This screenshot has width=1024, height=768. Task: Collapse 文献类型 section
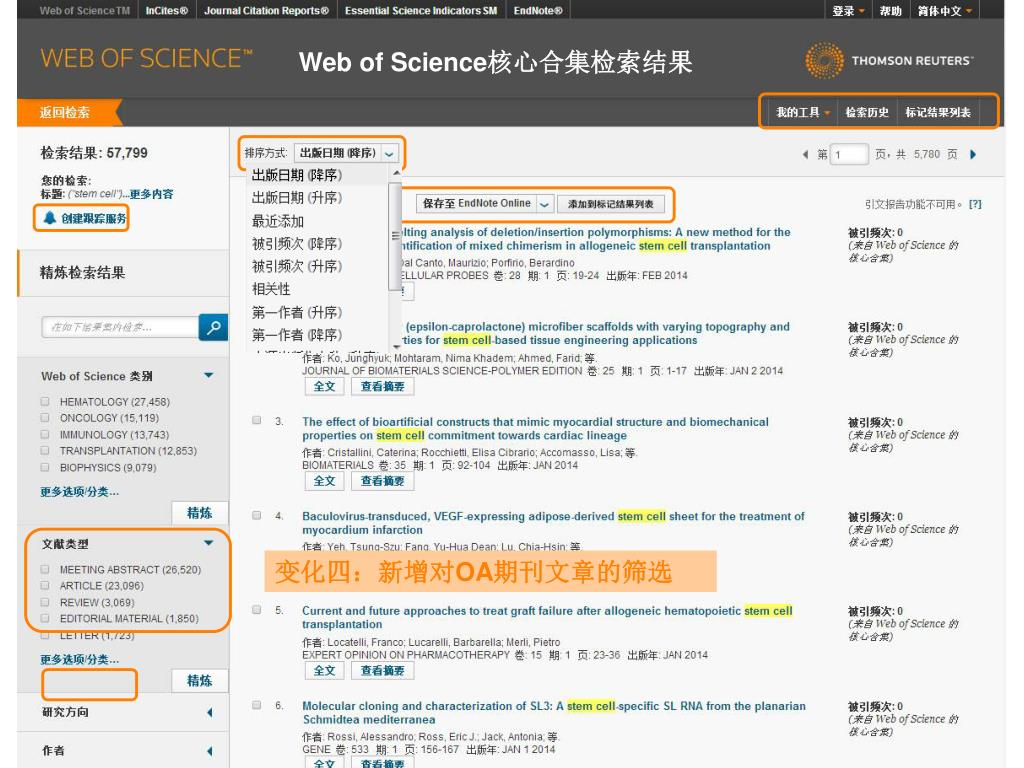coord(209,543)
